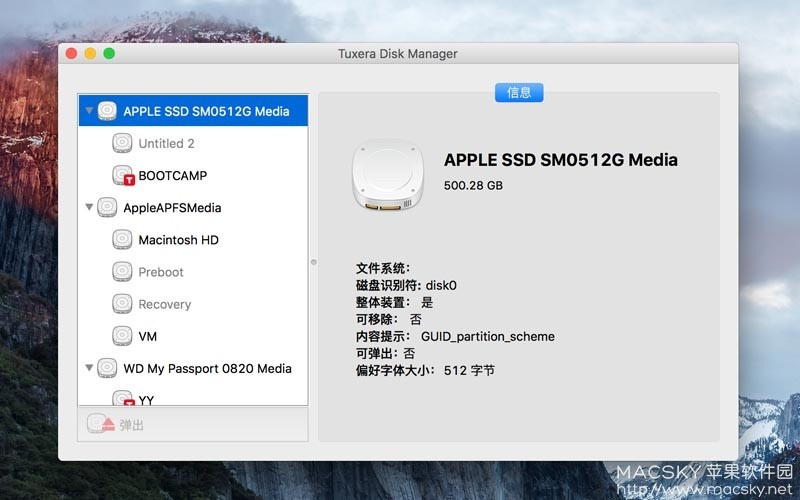Collapse the APPLE SSD SM0512G Media tree

(89, 110)
